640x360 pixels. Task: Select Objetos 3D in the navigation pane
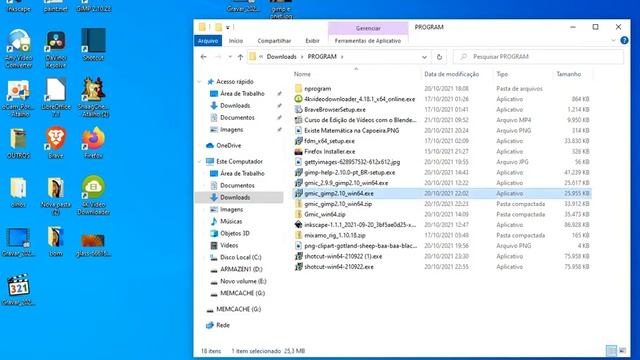235,233
